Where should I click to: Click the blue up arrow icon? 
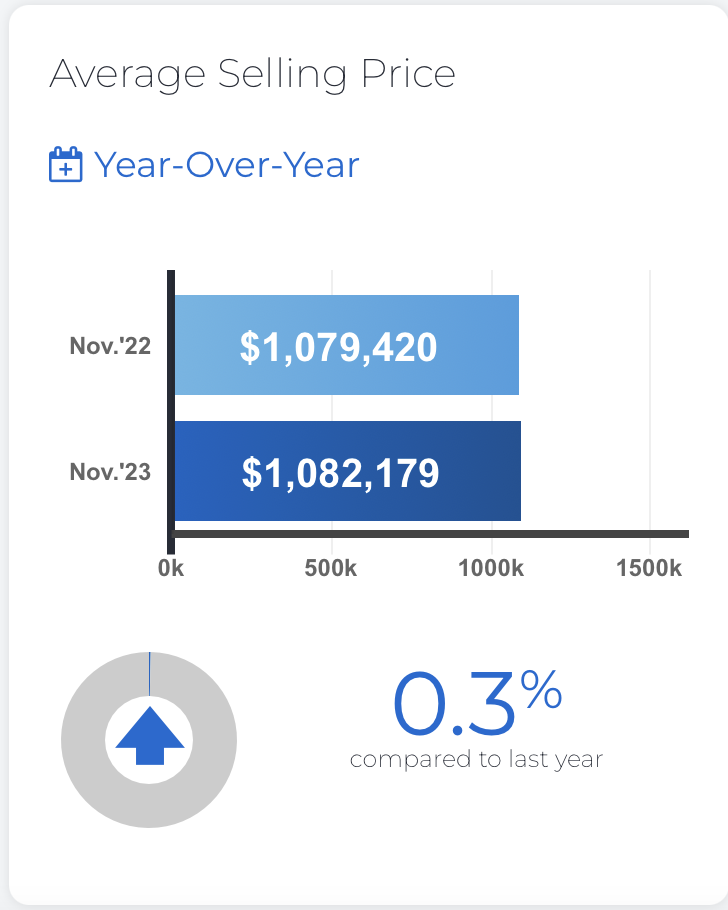coord(150,735)
